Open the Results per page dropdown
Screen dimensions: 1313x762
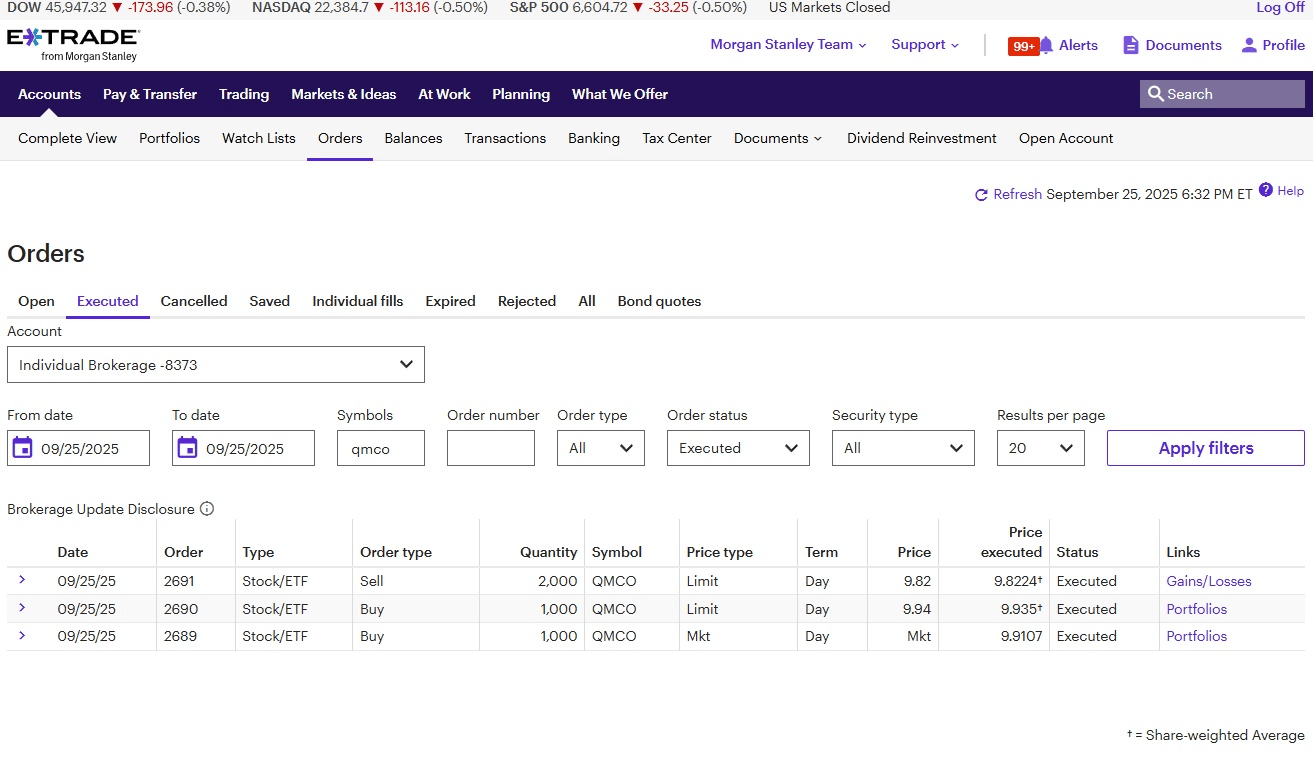(x=1040, y=448)
